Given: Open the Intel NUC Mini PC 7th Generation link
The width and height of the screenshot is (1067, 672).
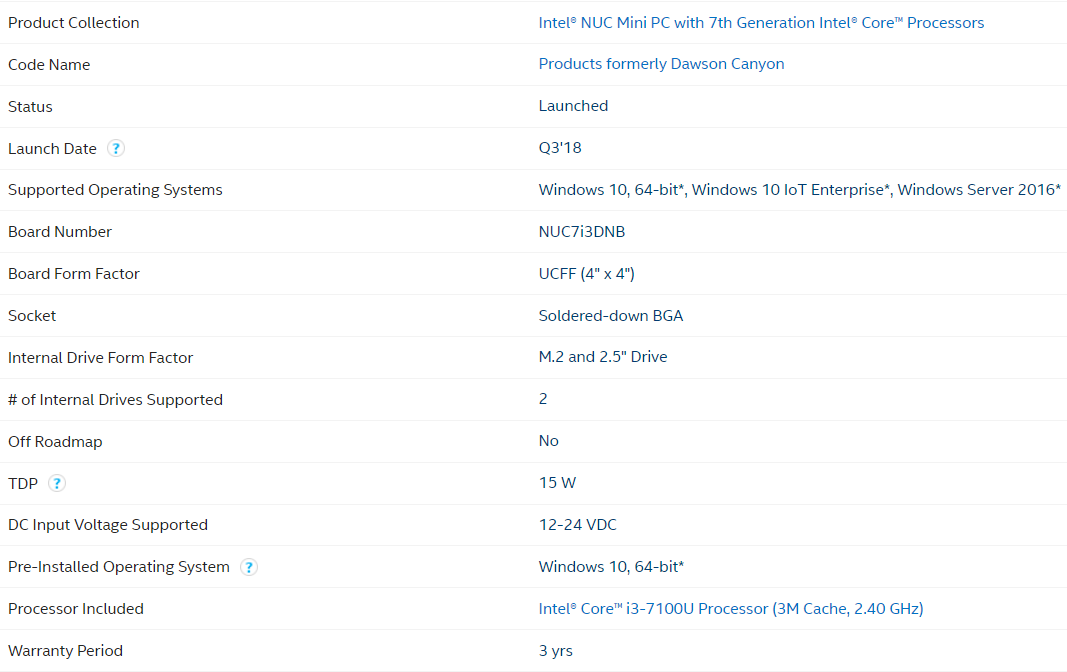Looking at the screenshot, I should click(761, 23).
